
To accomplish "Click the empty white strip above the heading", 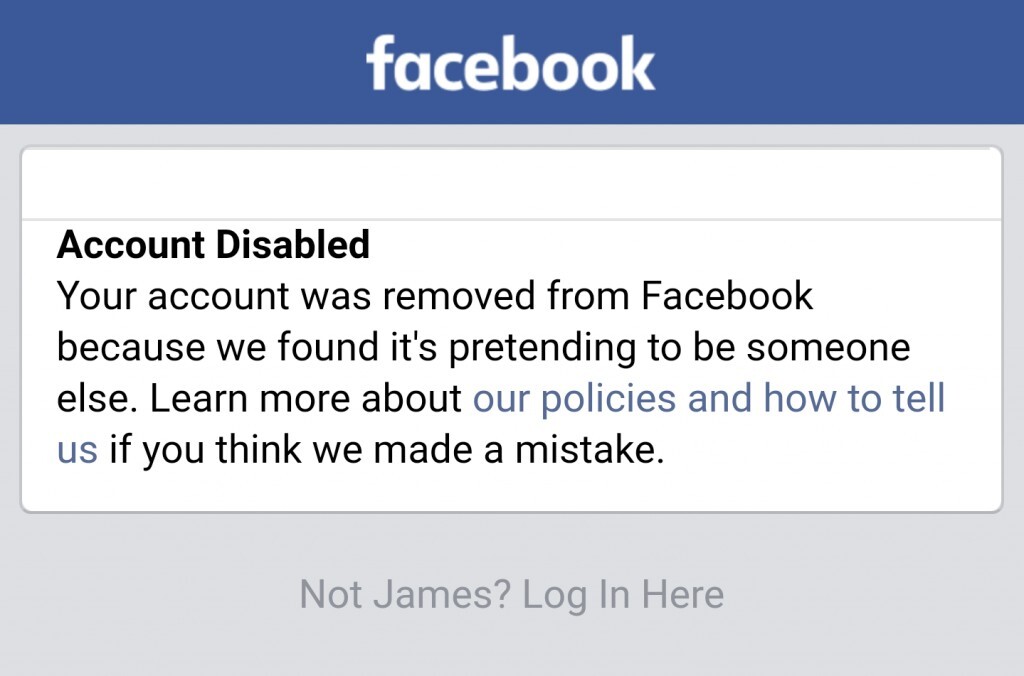I will [511, 184].
